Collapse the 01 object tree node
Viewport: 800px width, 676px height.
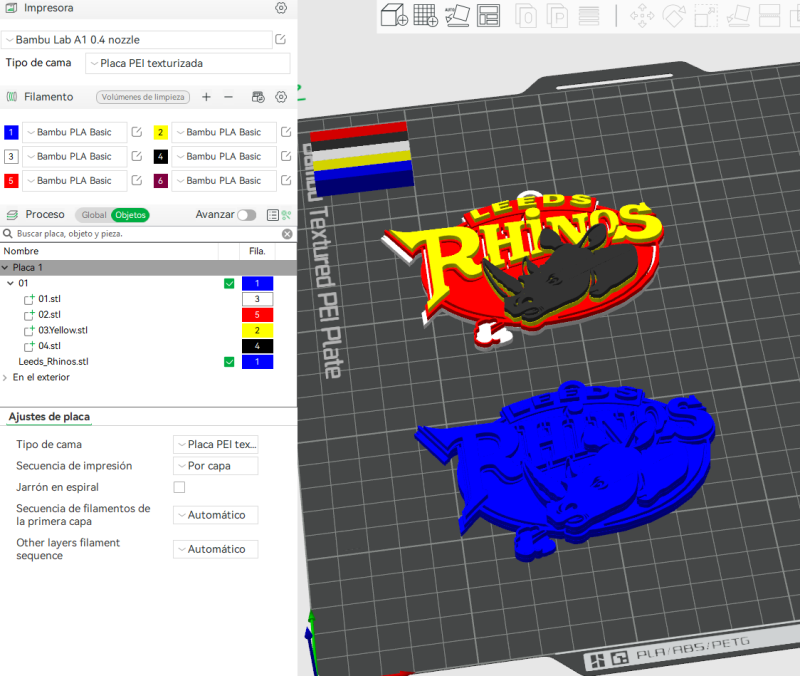click(x=10, y=283)
